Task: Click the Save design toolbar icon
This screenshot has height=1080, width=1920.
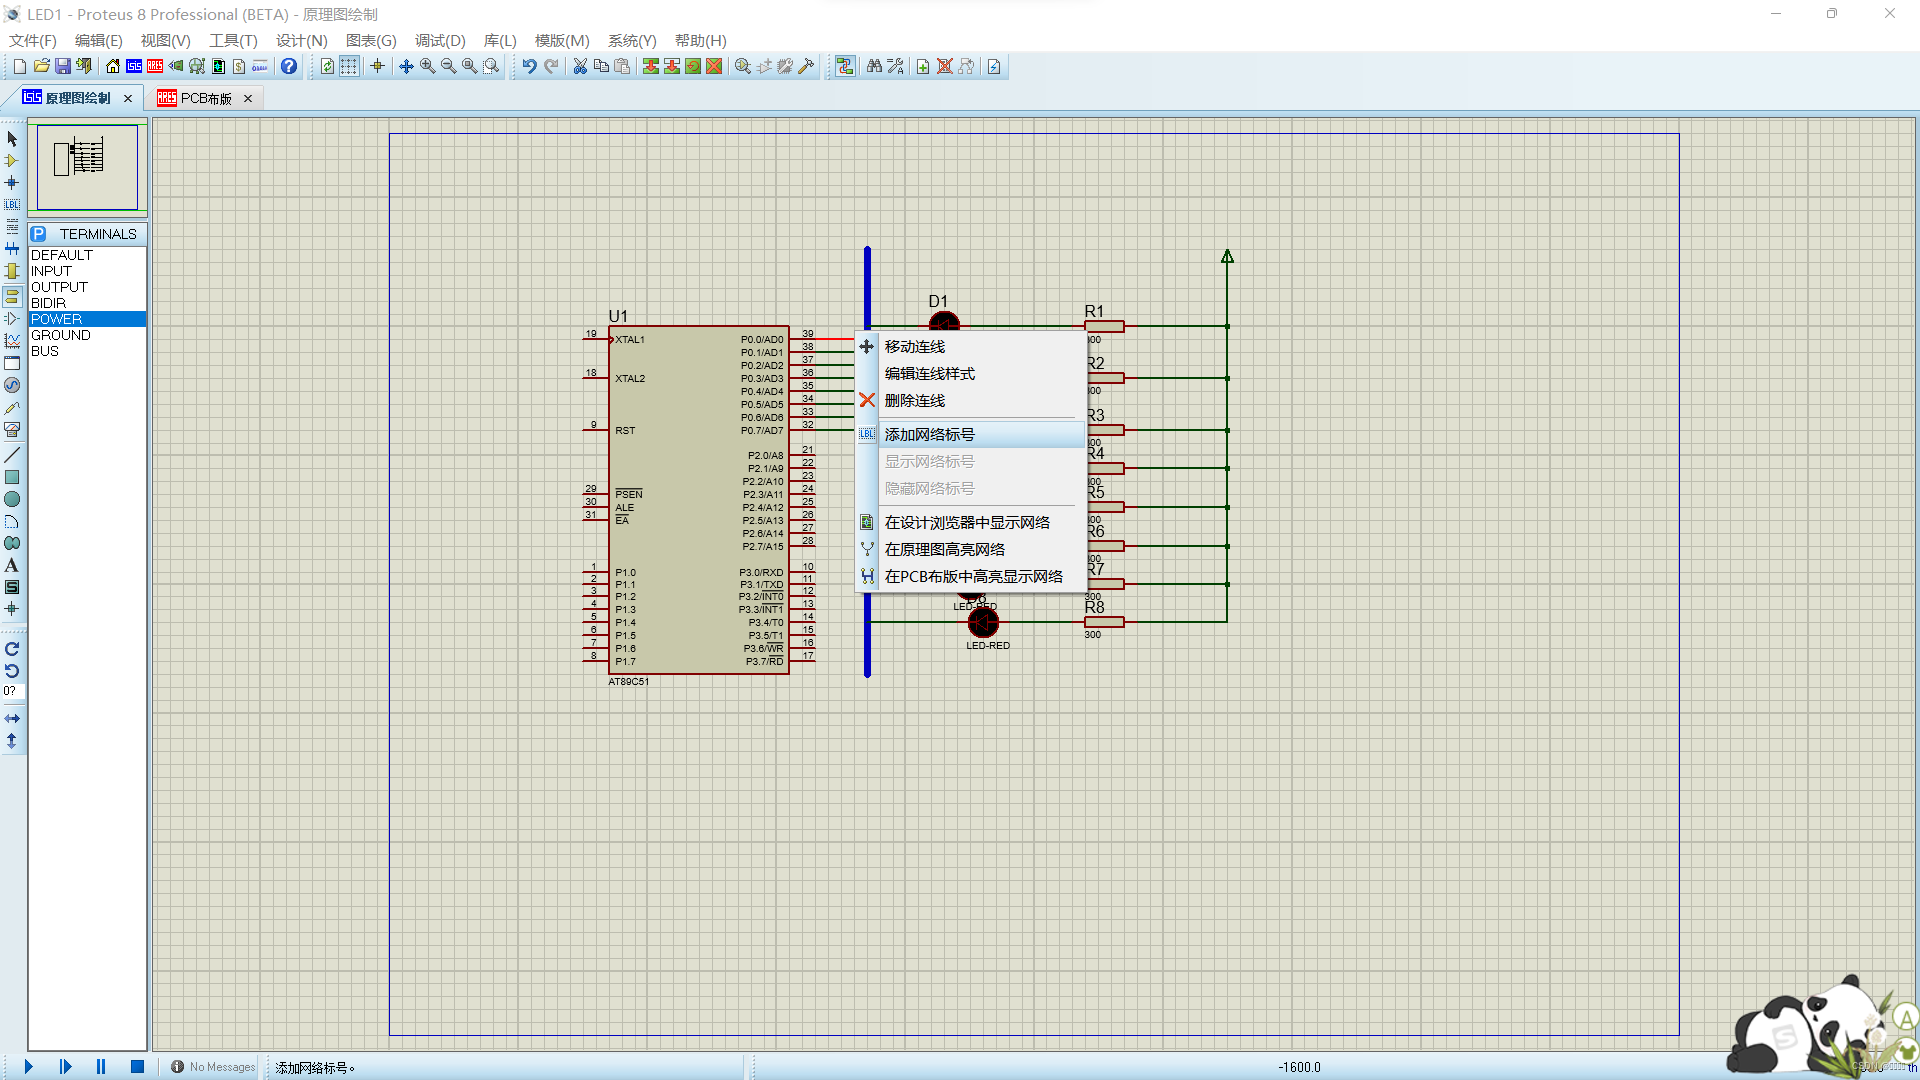Action: click(x=62, y=66)
